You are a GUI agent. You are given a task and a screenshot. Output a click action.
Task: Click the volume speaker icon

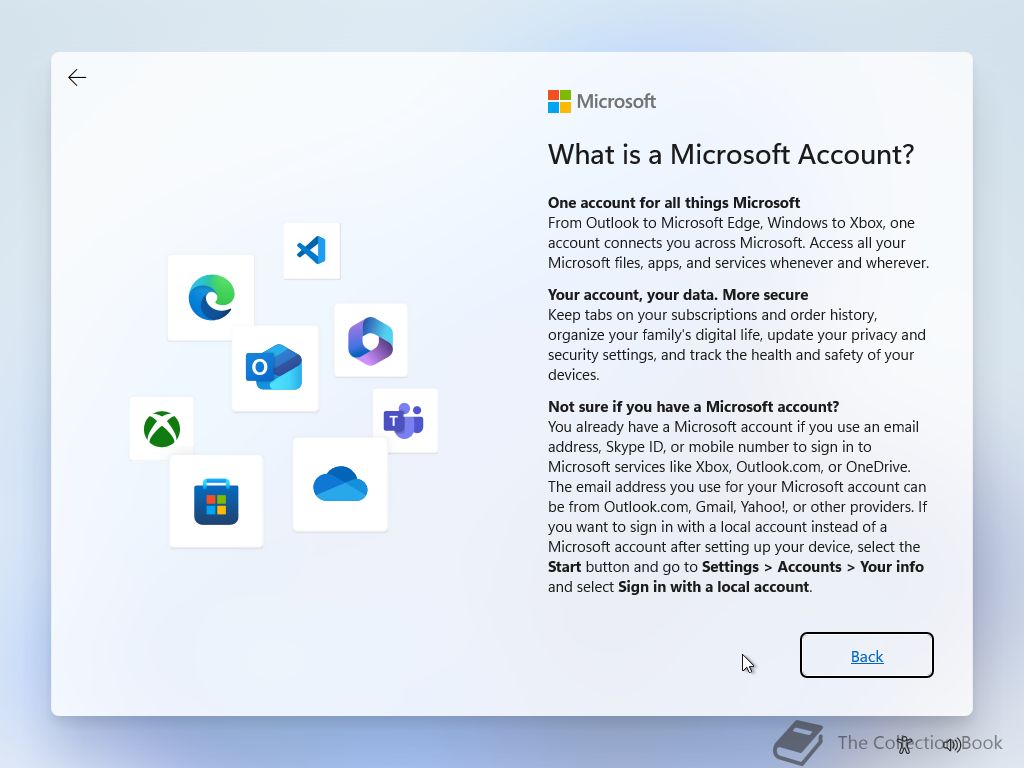coord(952,744)
